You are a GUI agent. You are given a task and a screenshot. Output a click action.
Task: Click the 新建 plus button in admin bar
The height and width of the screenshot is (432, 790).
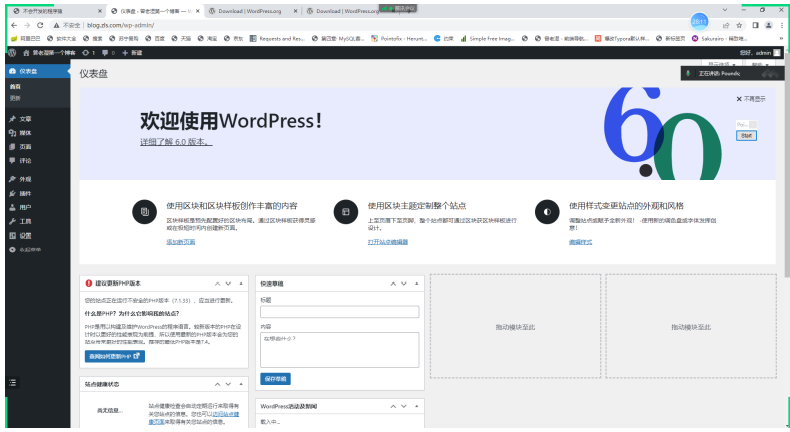(x=132, y=52)
